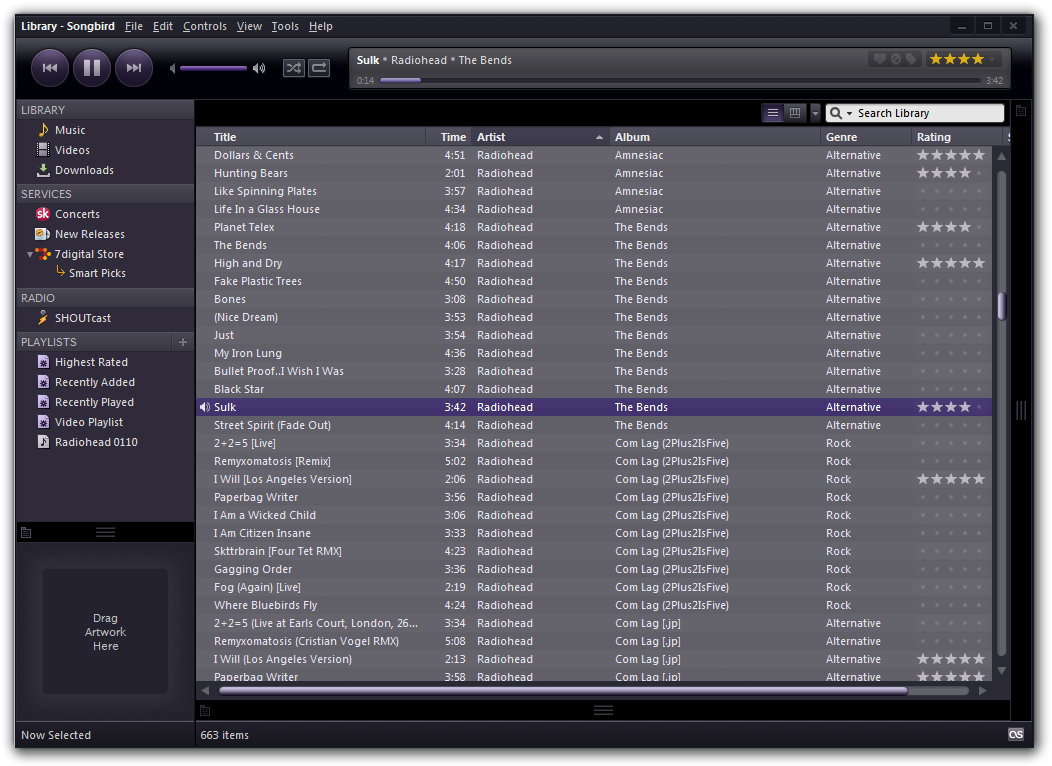Sort by the Rating column
The width and height of the screenshot is (1052, 766).
coord(958,137)
